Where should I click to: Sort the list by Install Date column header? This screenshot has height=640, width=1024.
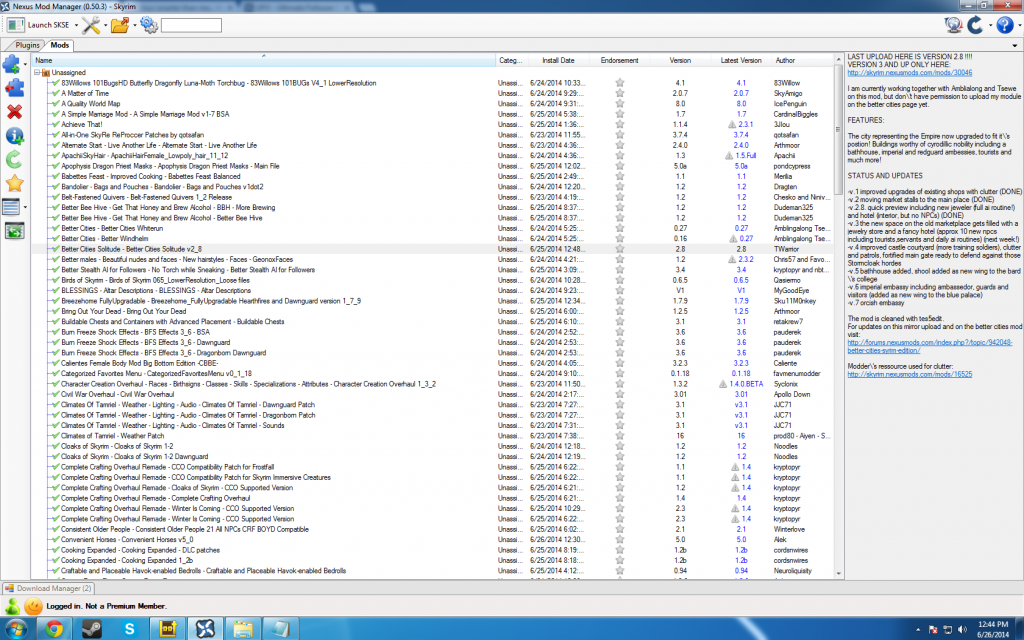558,61
